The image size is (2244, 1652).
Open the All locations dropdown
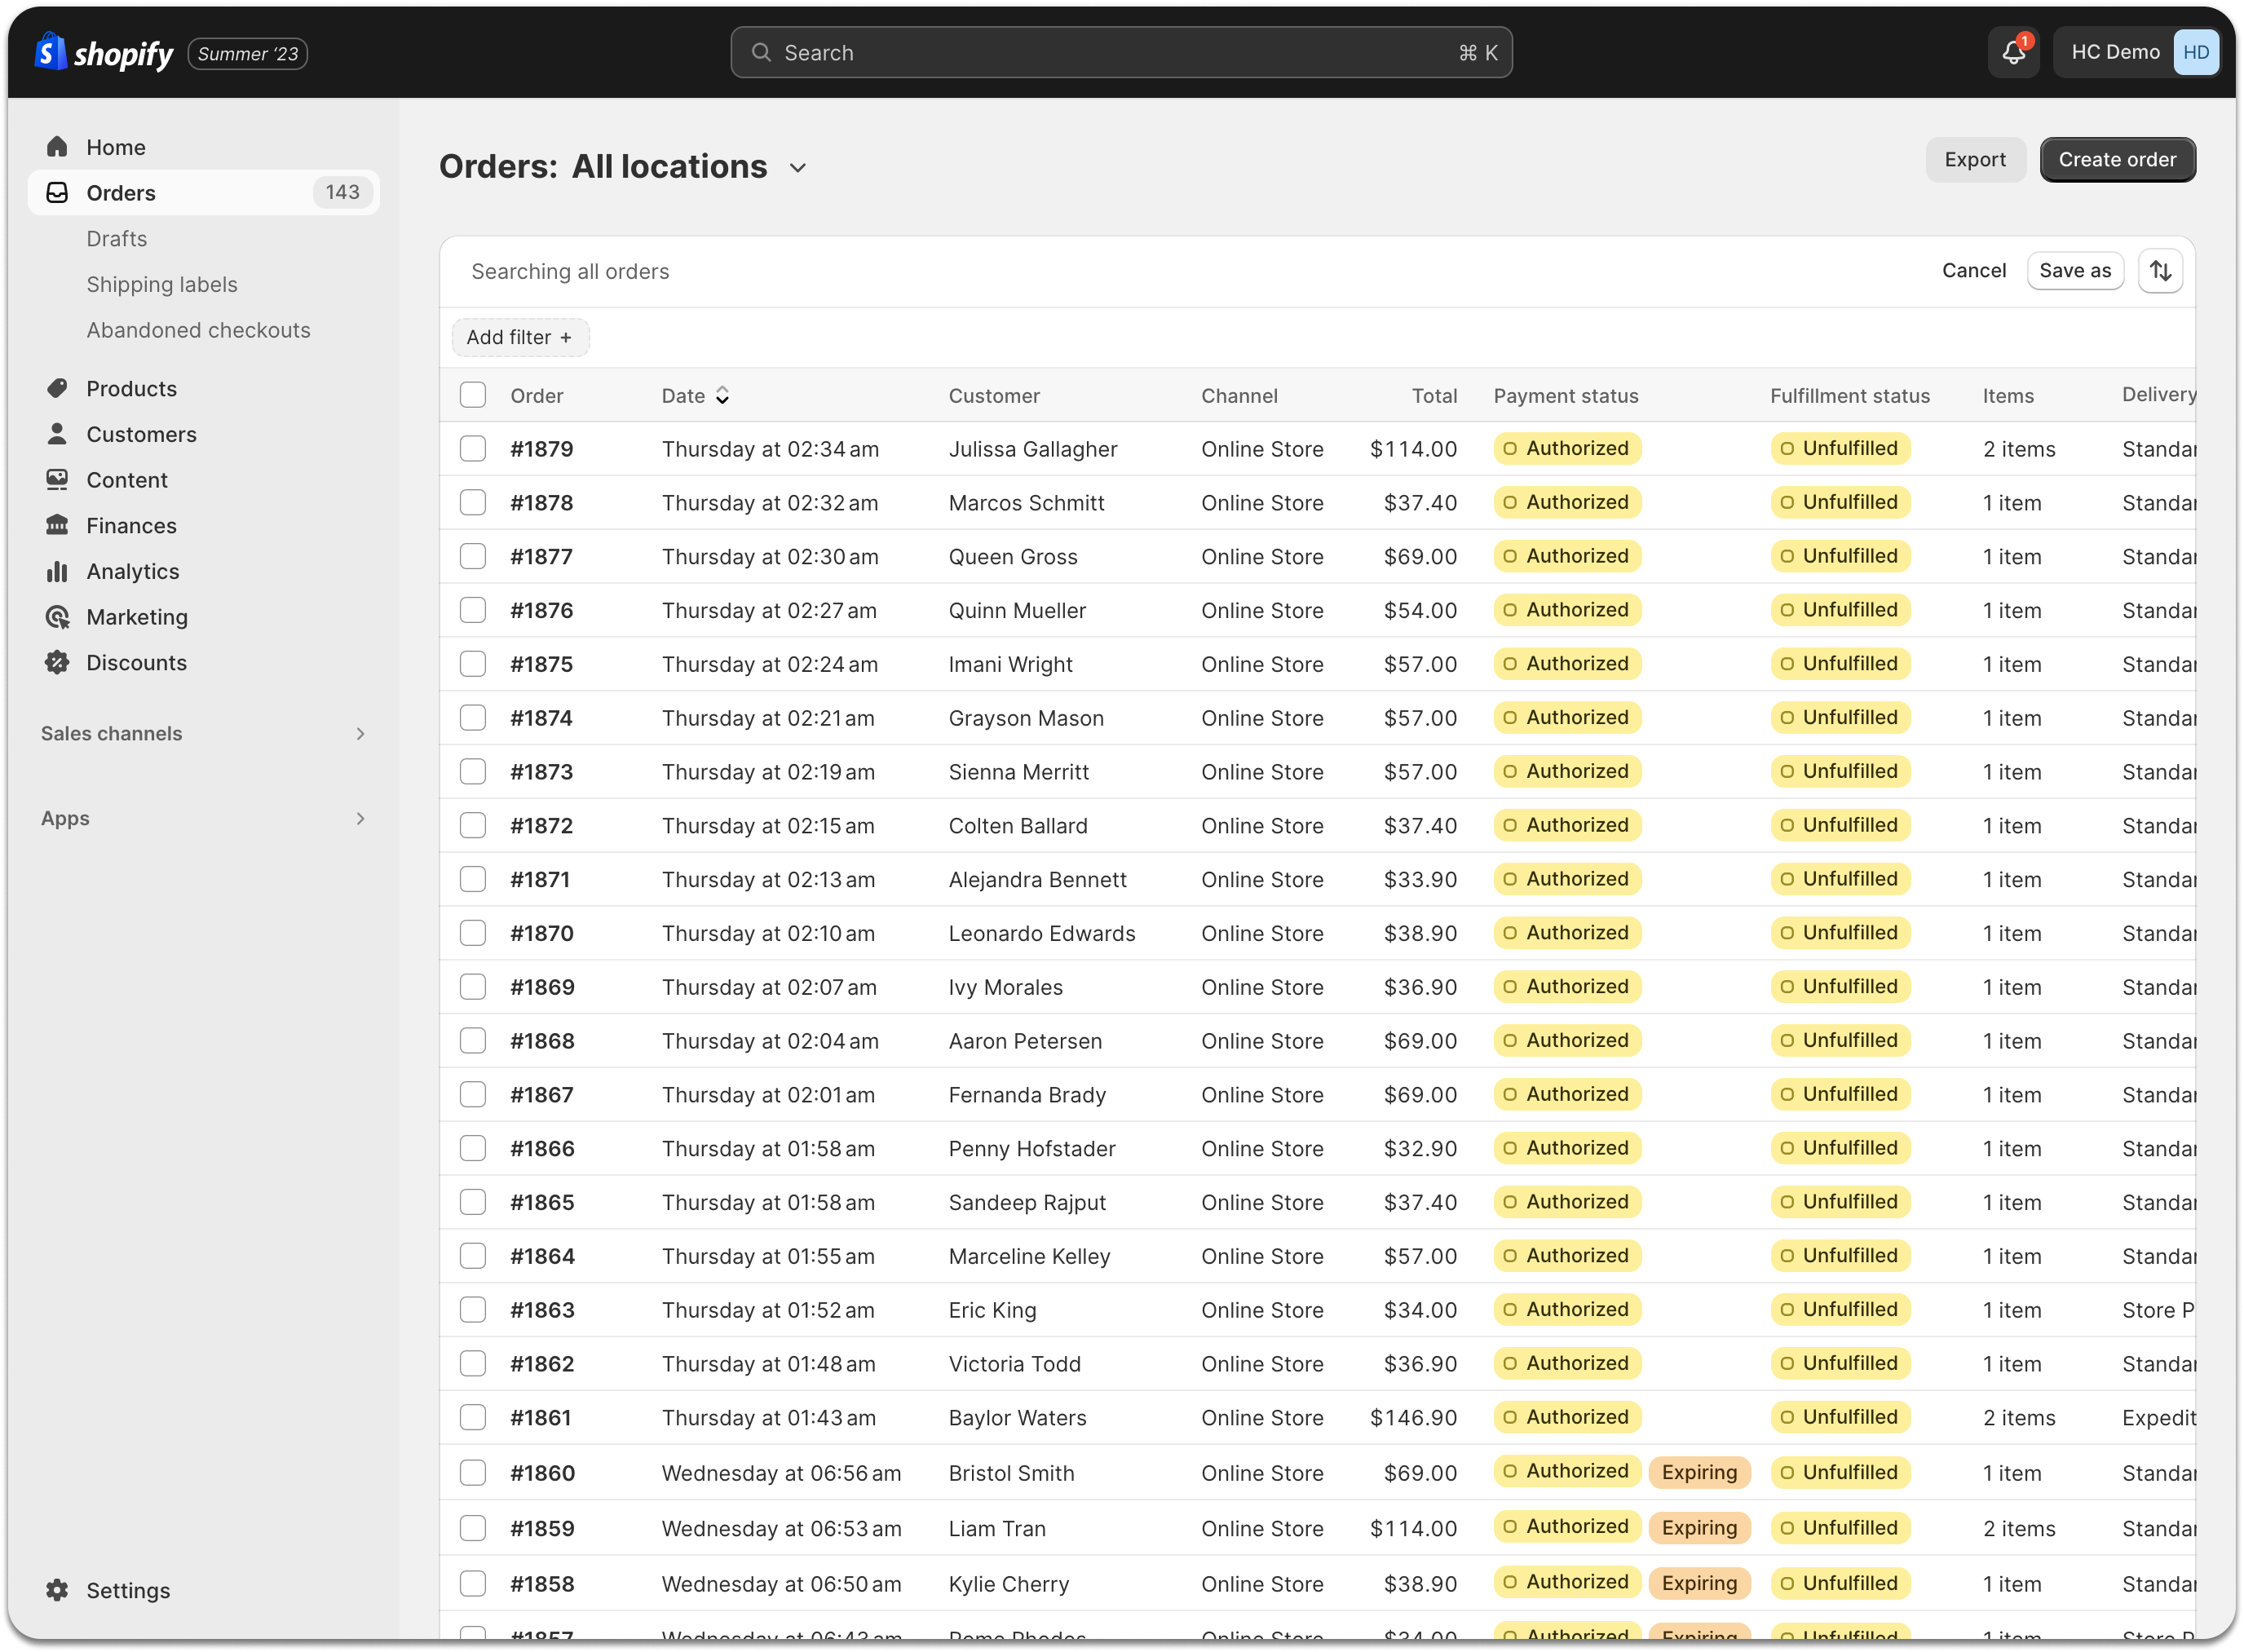pos(797,168)
